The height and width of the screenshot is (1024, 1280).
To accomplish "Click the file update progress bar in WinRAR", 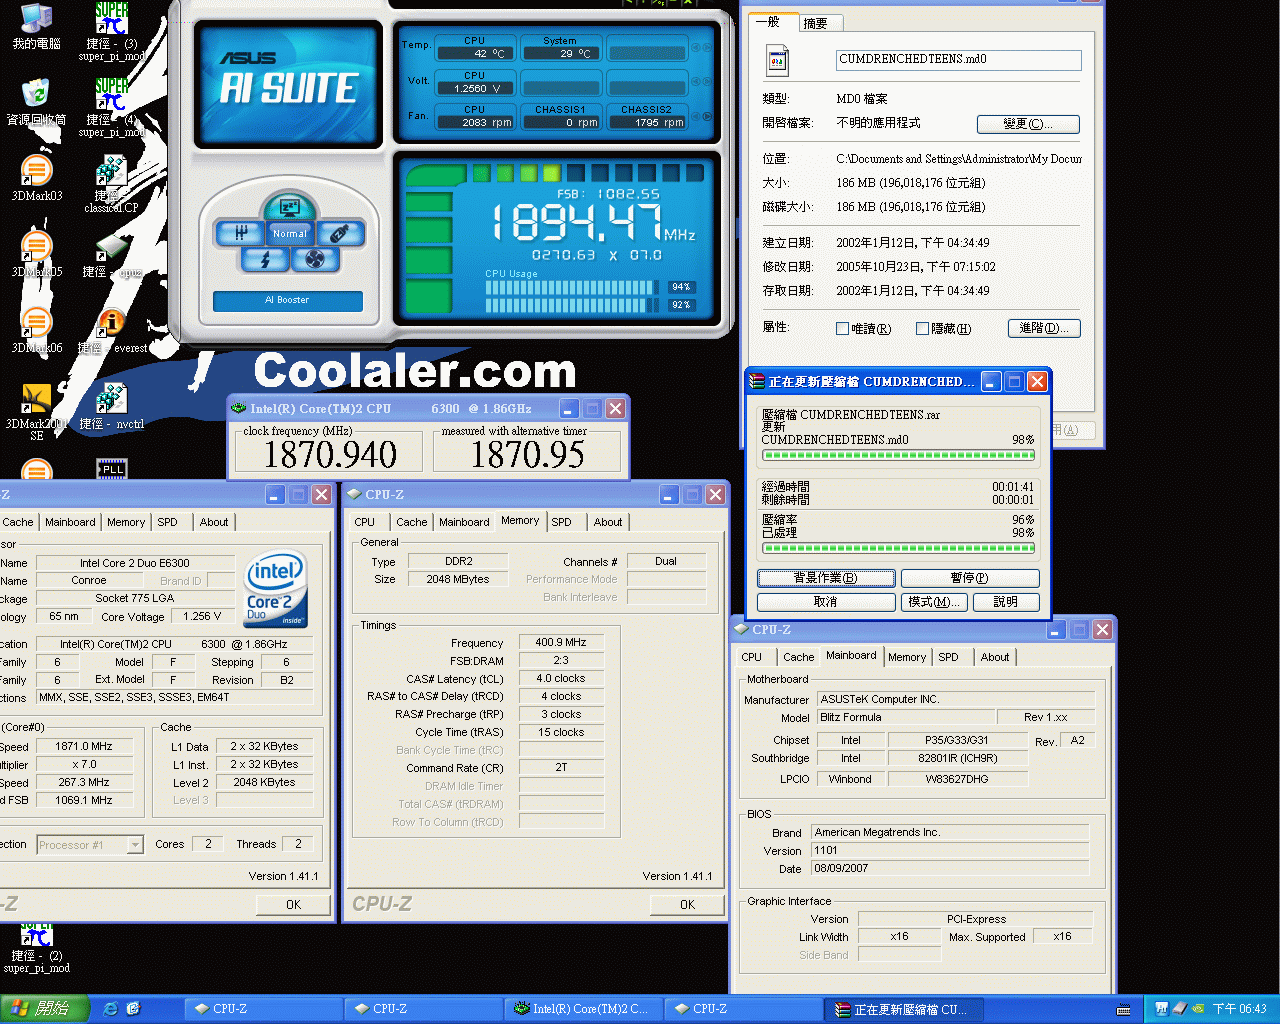I will click(x=898, y=455).
